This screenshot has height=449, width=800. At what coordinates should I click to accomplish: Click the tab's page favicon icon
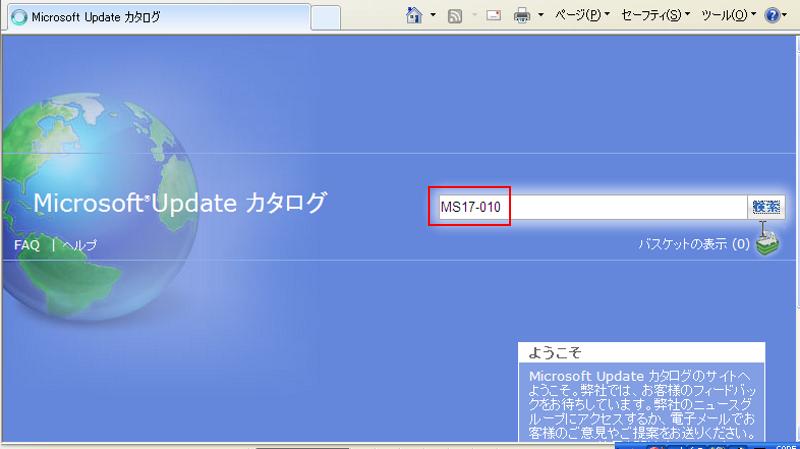pyautogui.click(x=19, y=17)
